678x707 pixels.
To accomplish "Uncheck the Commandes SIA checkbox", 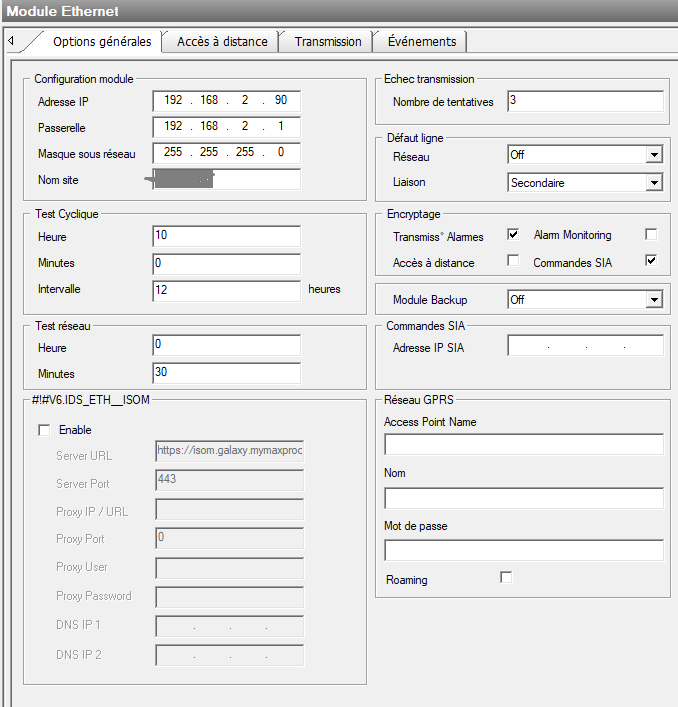I will (x=651, y=262).
